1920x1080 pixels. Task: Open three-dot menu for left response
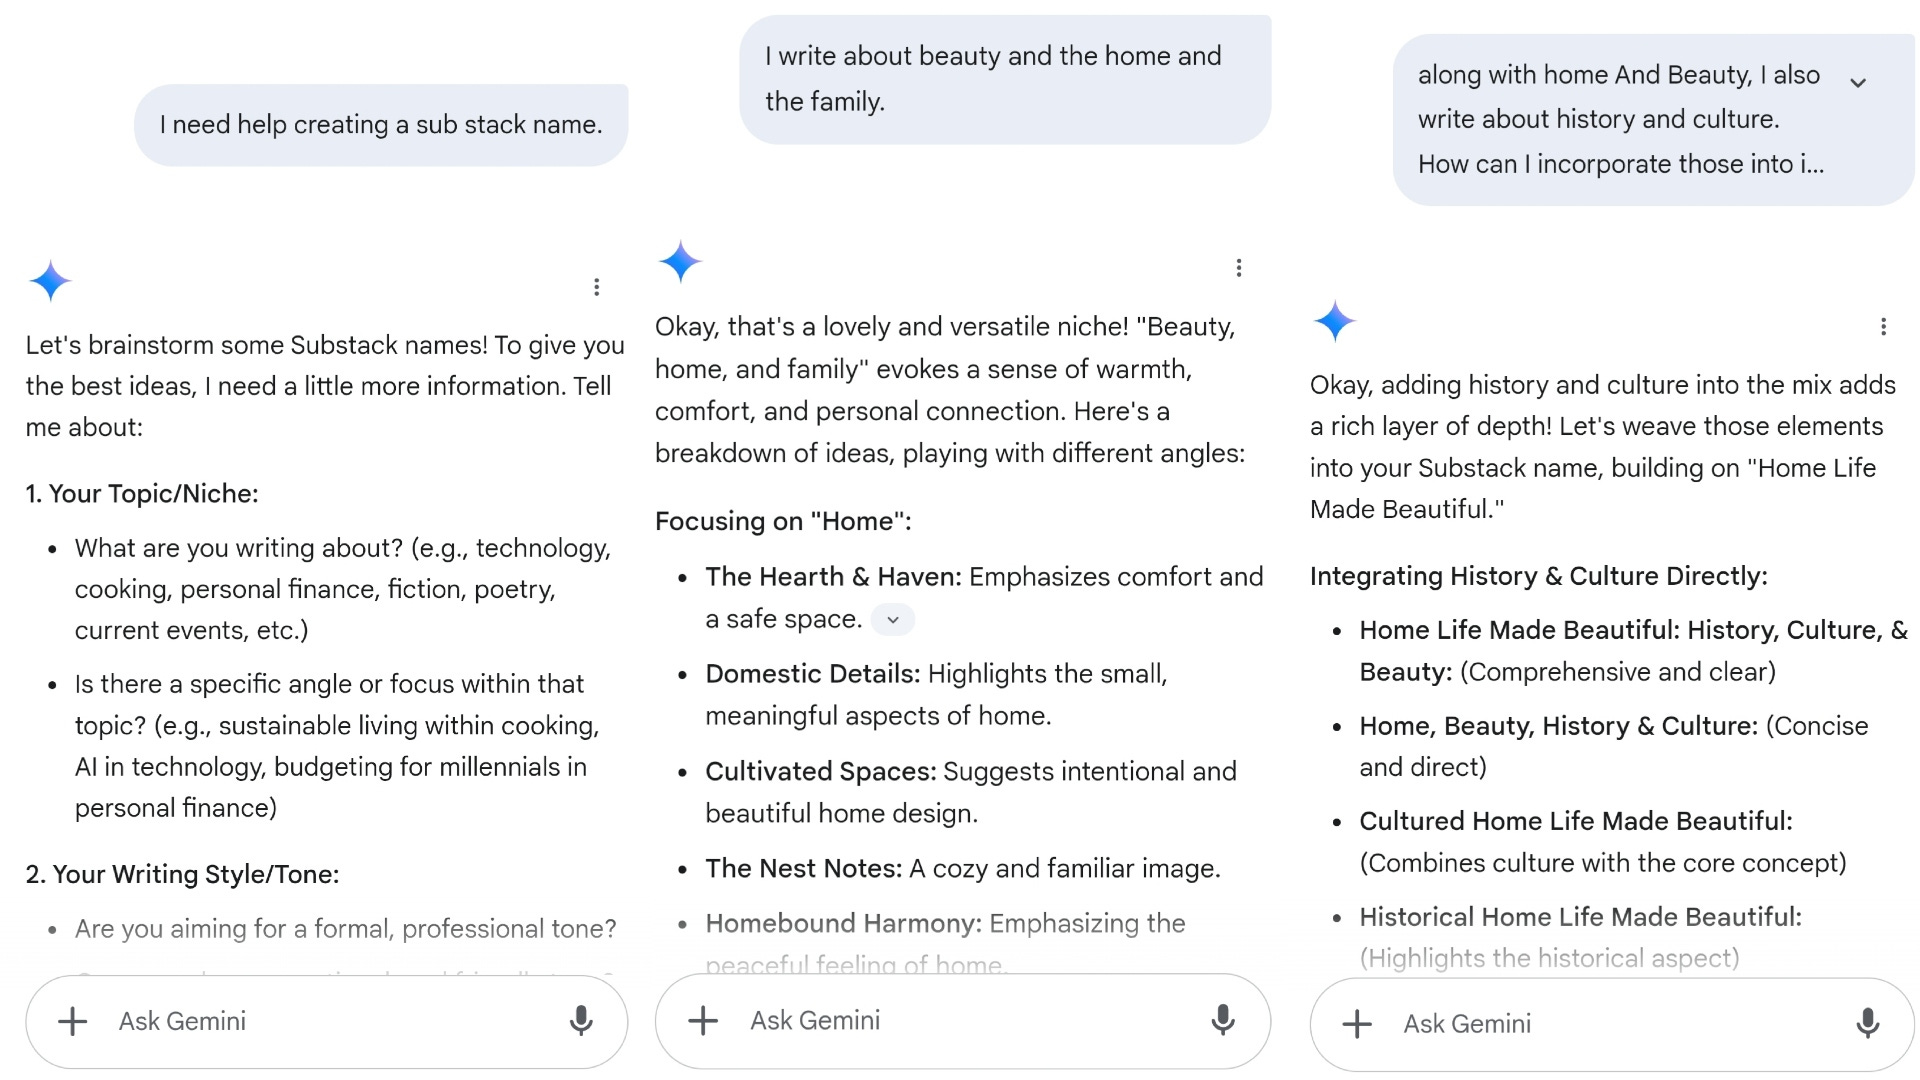point(597,287)
